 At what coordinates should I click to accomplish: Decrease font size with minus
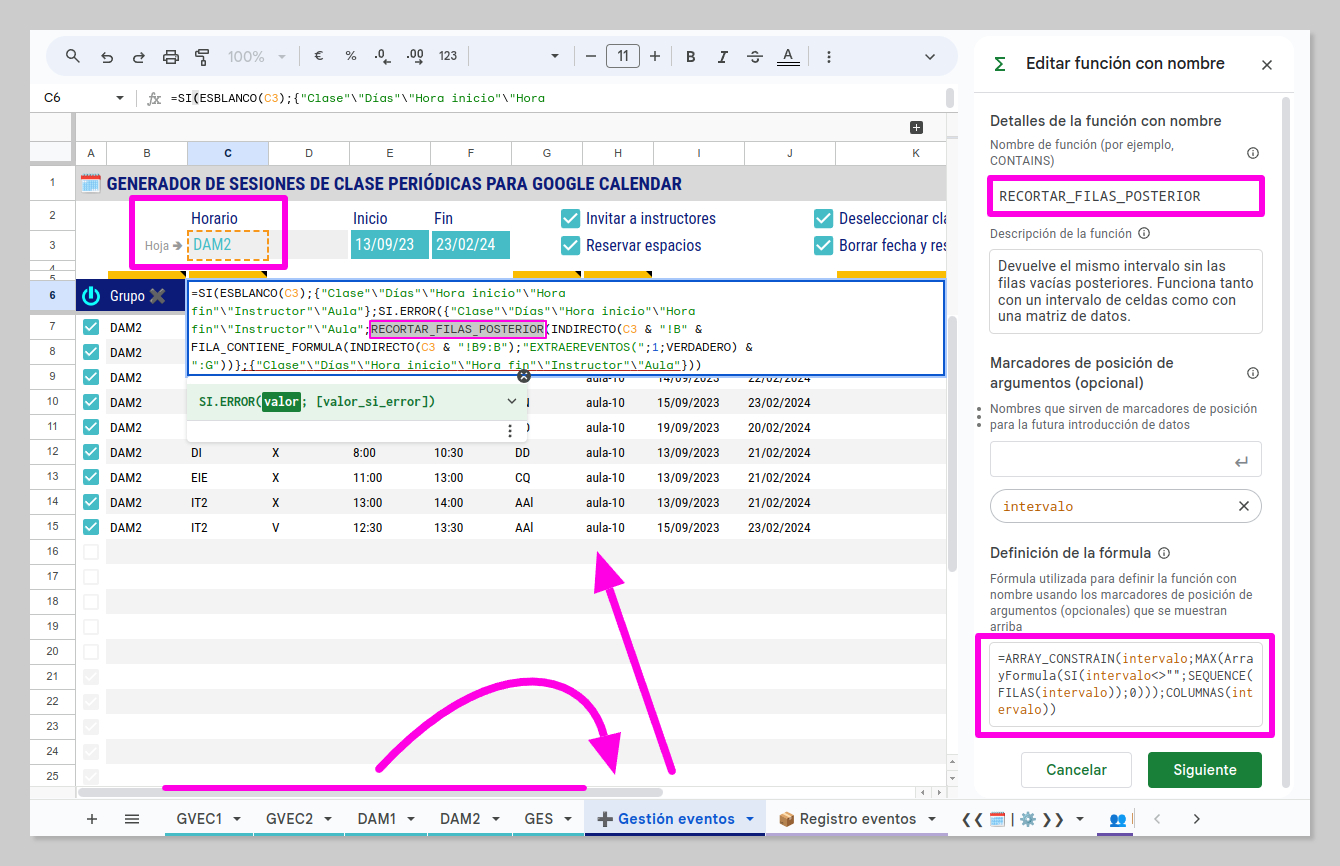(590, 56)
